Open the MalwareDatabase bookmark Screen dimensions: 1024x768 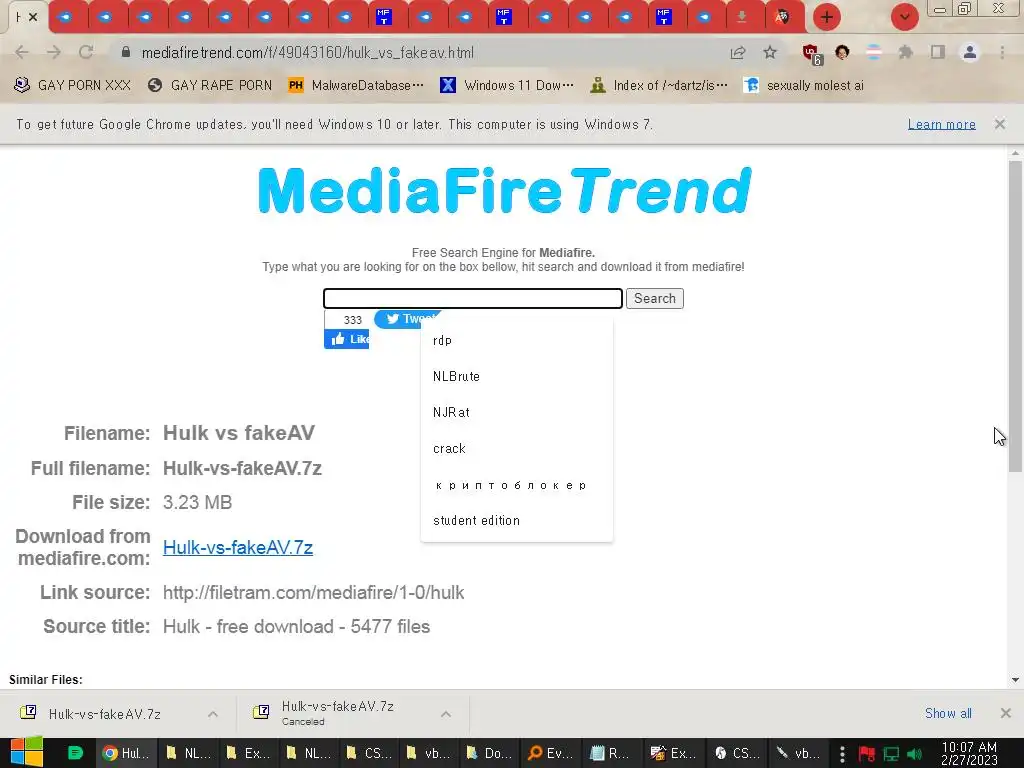(356, 86)
